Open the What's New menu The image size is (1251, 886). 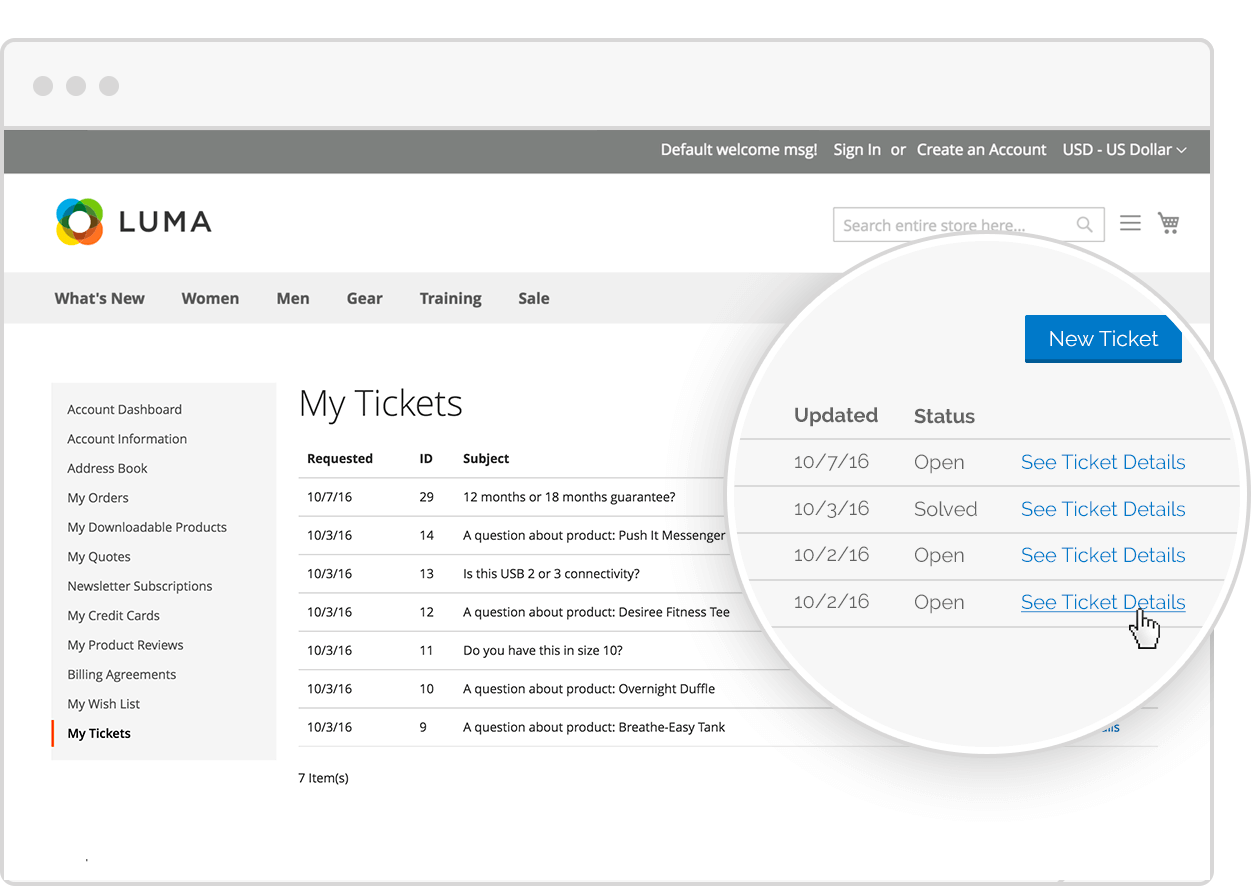click(x=99, y=298)
